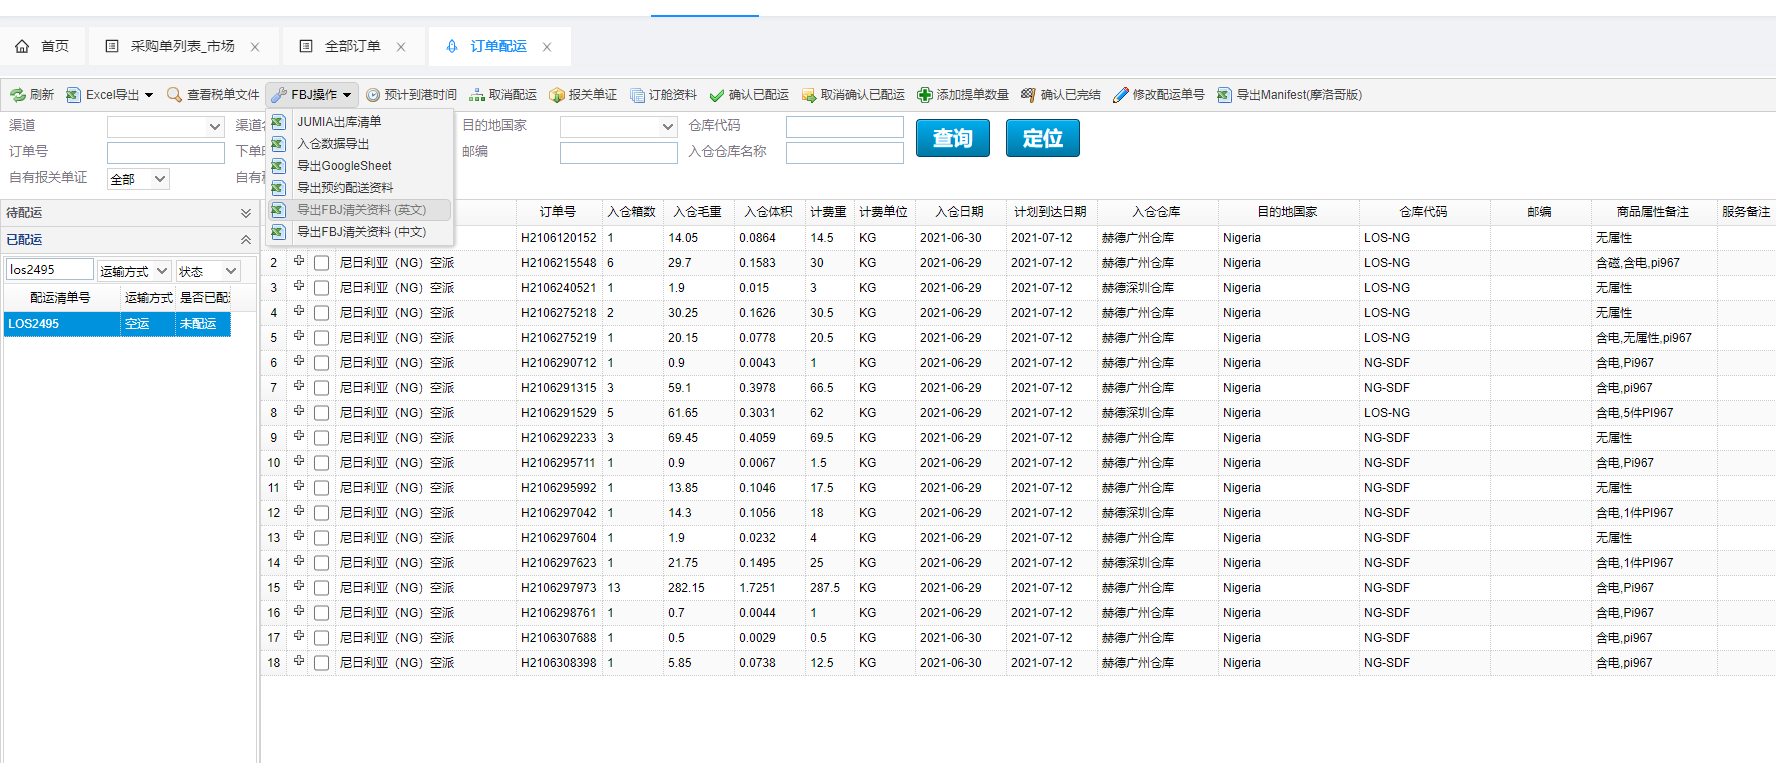
Task: Click the 修改配运单号 pencil icon
Action: 1121,95
